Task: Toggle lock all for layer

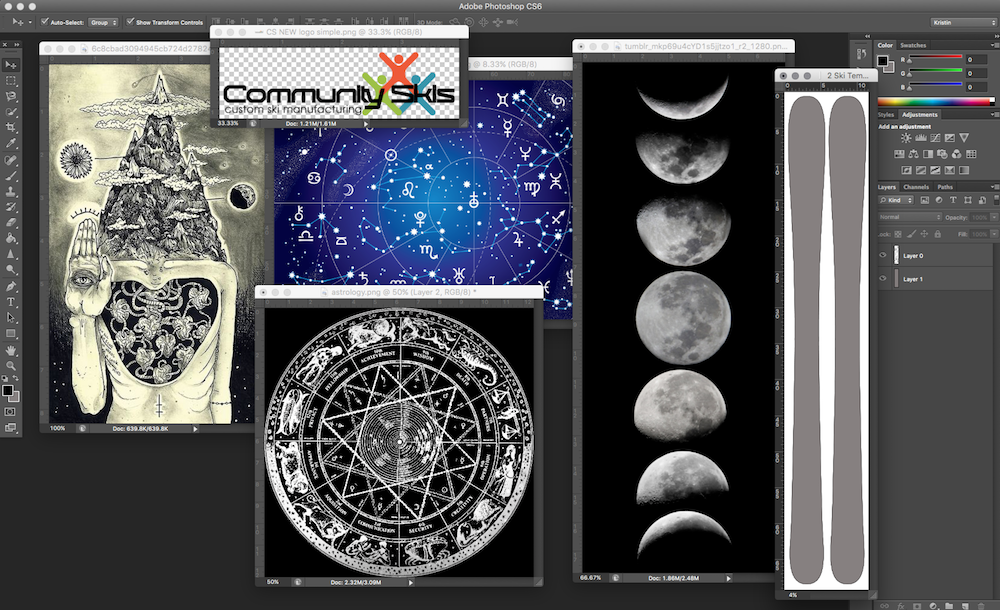Action: pyautogui.click(x=938, y=234)
